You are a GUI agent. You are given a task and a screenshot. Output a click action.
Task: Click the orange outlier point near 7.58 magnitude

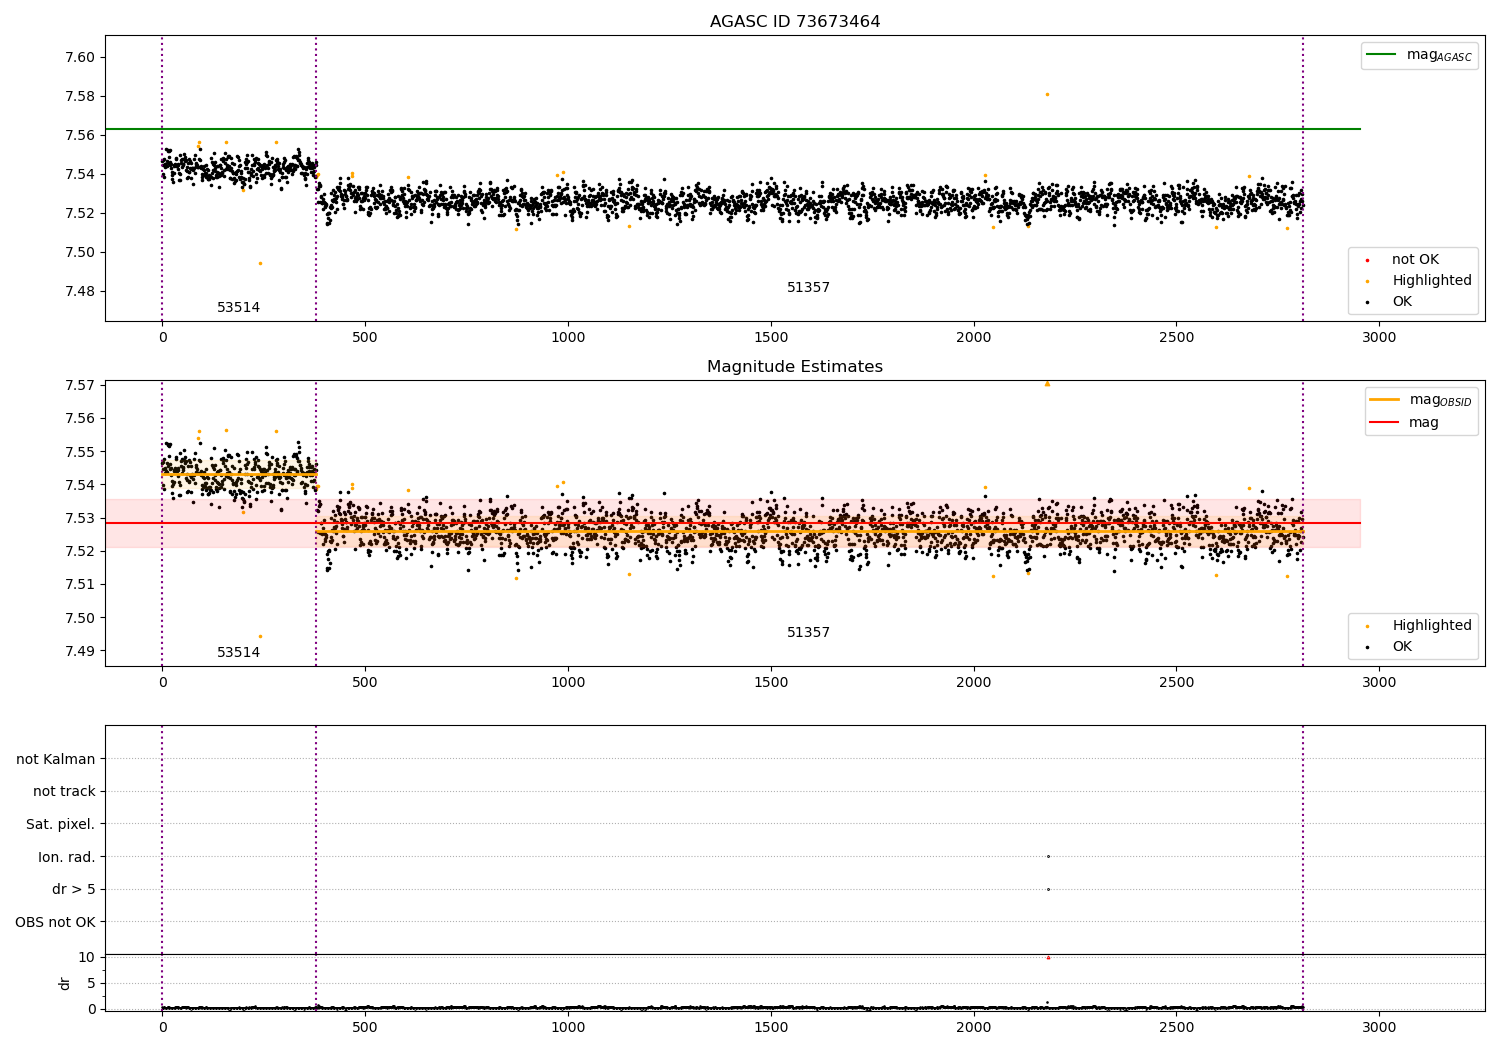click(x=1047, y=94)
